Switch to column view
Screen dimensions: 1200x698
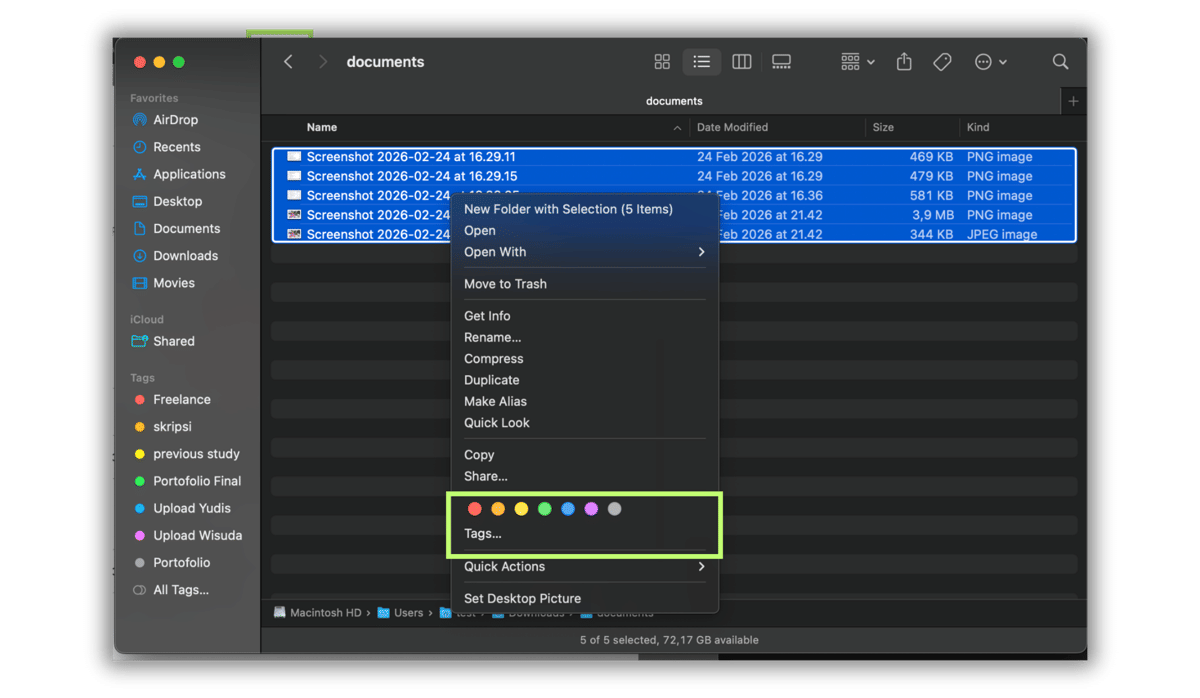[741, 61]
